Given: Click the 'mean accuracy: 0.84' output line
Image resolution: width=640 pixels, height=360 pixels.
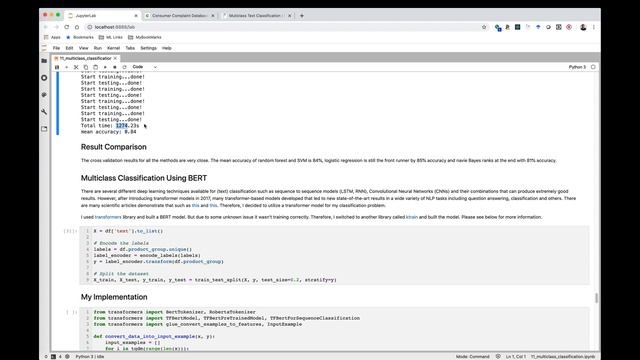Looking at the screenshot, I should point(109,132).
